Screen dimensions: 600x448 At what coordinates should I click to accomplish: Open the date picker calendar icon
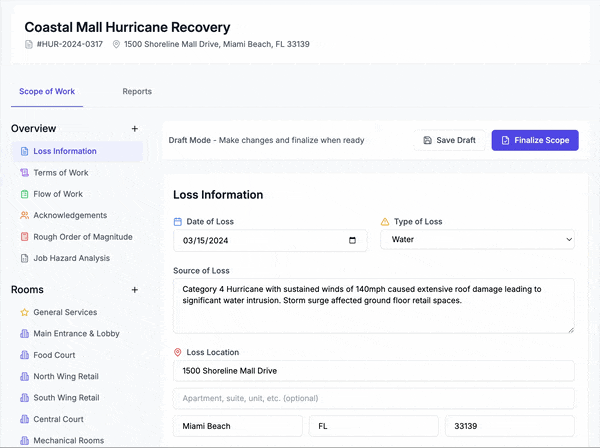(352, 241)
